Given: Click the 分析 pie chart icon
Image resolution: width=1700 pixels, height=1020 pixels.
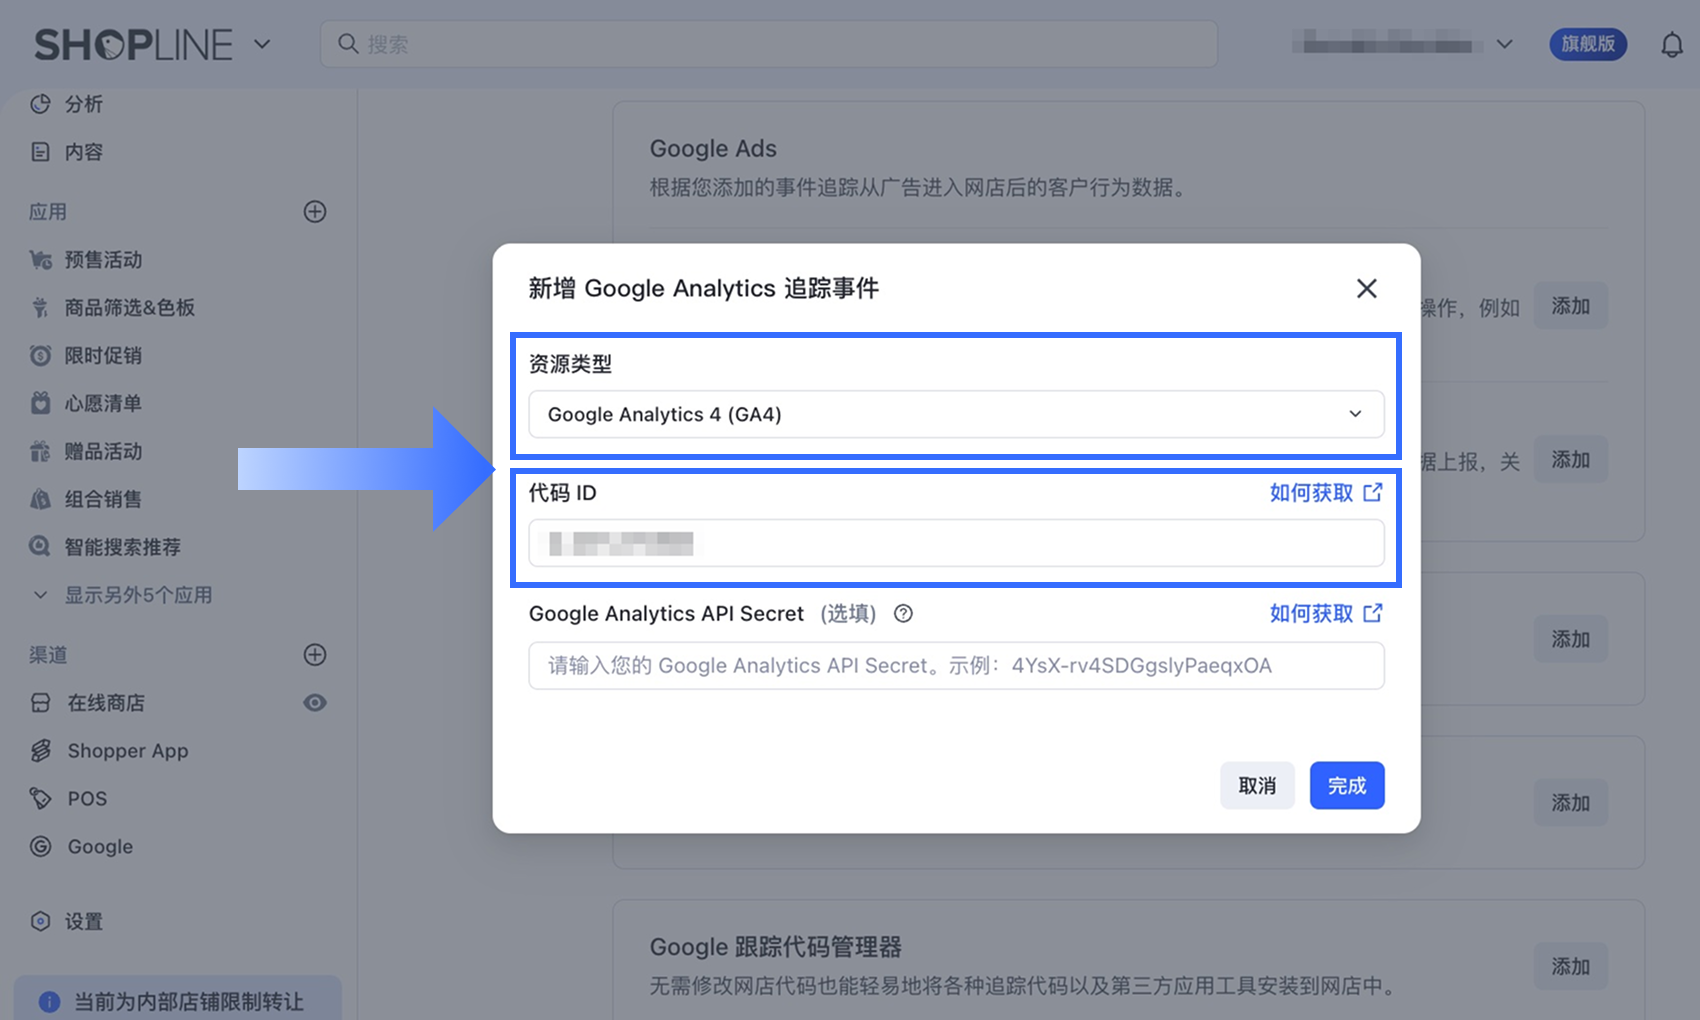Looking at the screenshot, I should tap(40, 104).
